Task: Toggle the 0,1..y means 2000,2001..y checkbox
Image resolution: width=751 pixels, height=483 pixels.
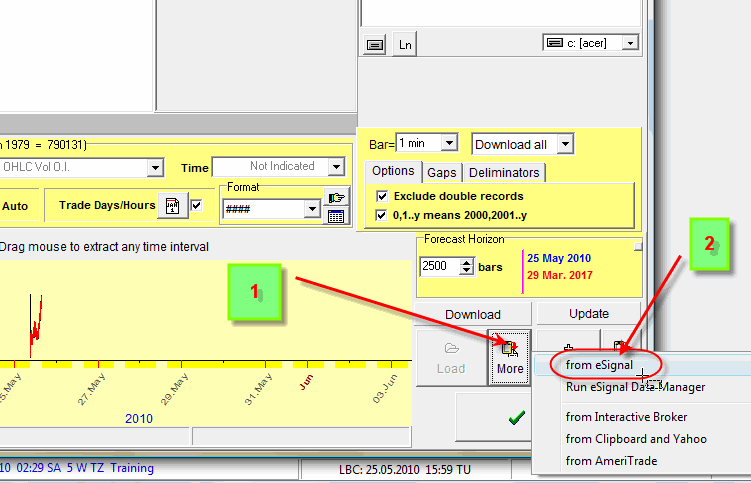Action: (x=382, y=215)
